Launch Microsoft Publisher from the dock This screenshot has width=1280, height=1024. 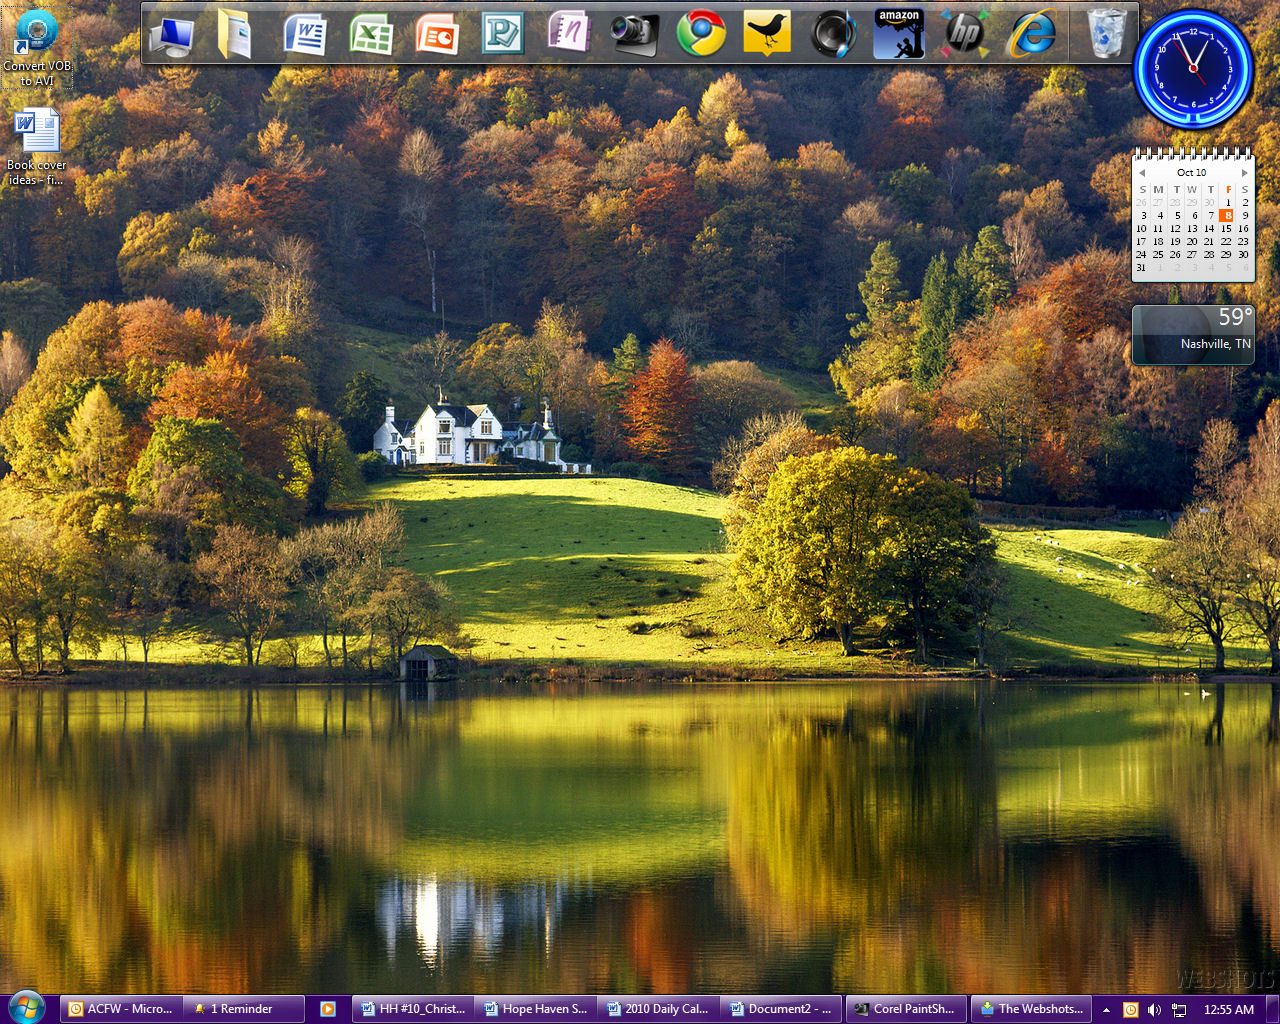pos(502,34)
